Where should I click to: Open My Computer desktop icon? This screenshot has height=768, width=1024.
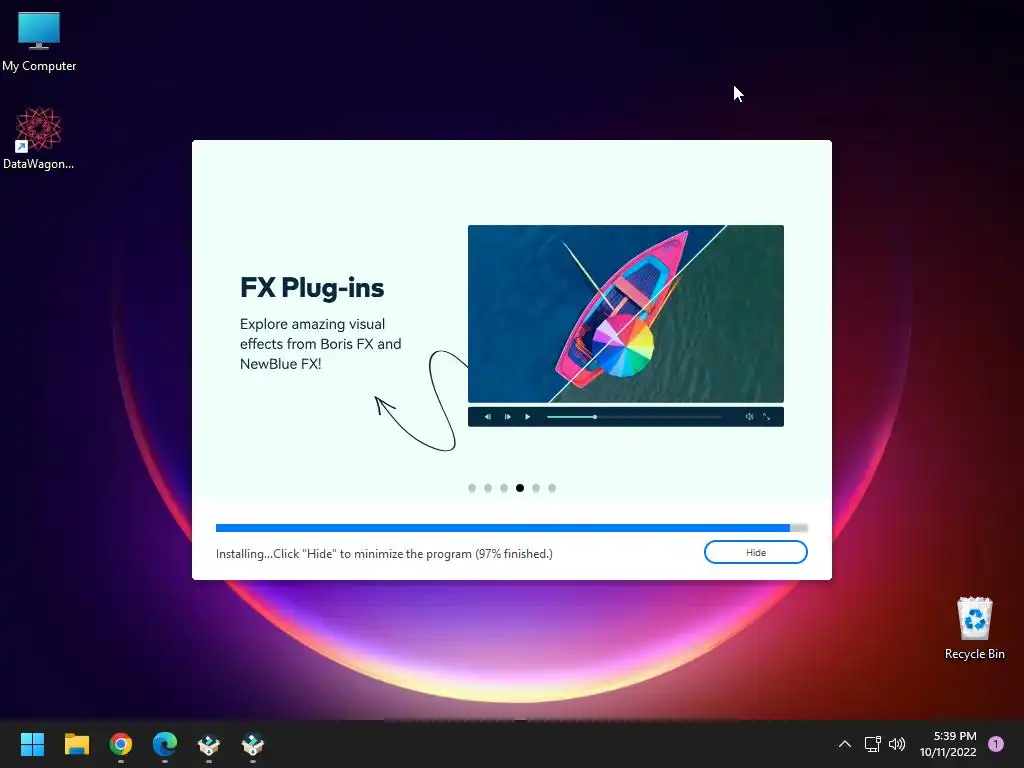coord(39,41)
